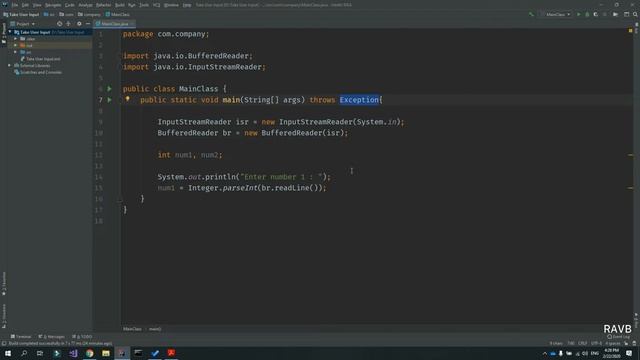Open the Terminal tool window

[x=21, y=337]
